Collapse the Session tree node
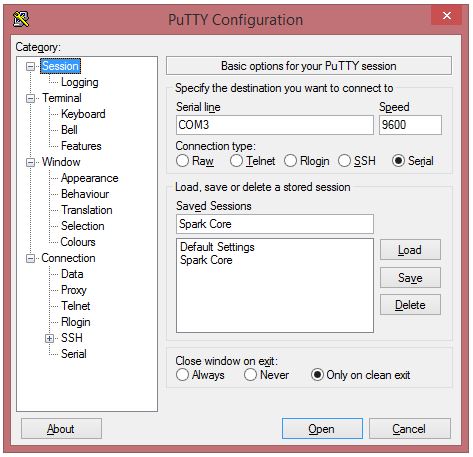The height and width of the screenshot is (457, 473). (30, 66)
